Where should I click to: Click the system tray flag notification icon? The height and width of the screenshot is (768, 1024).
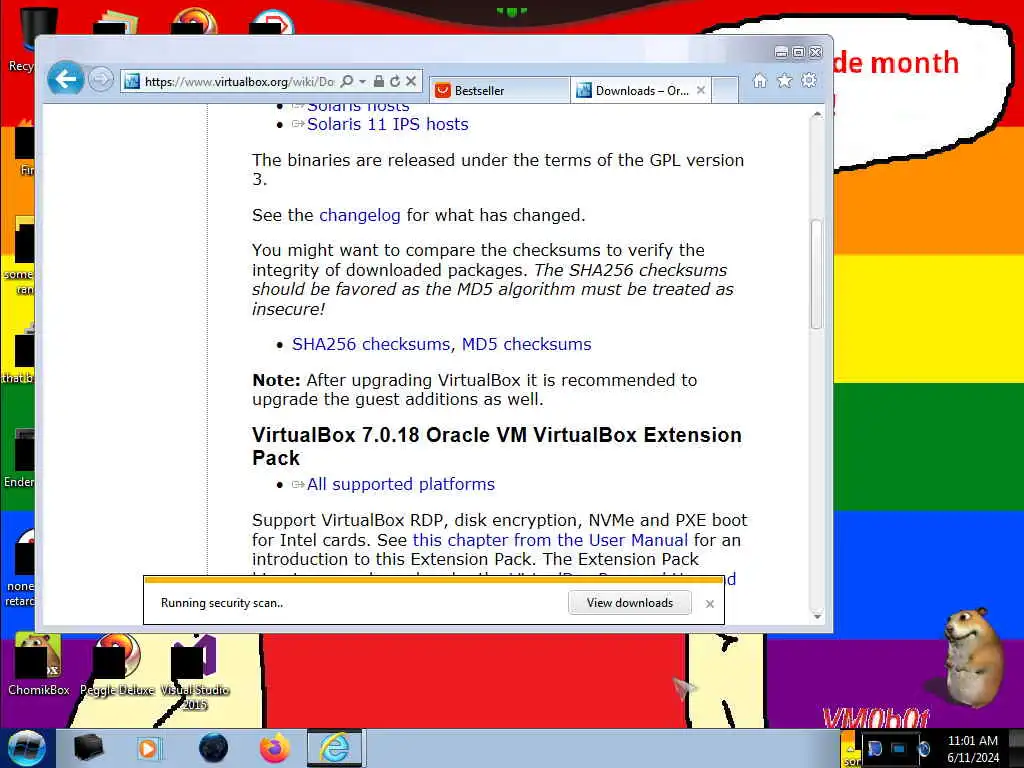874,748
